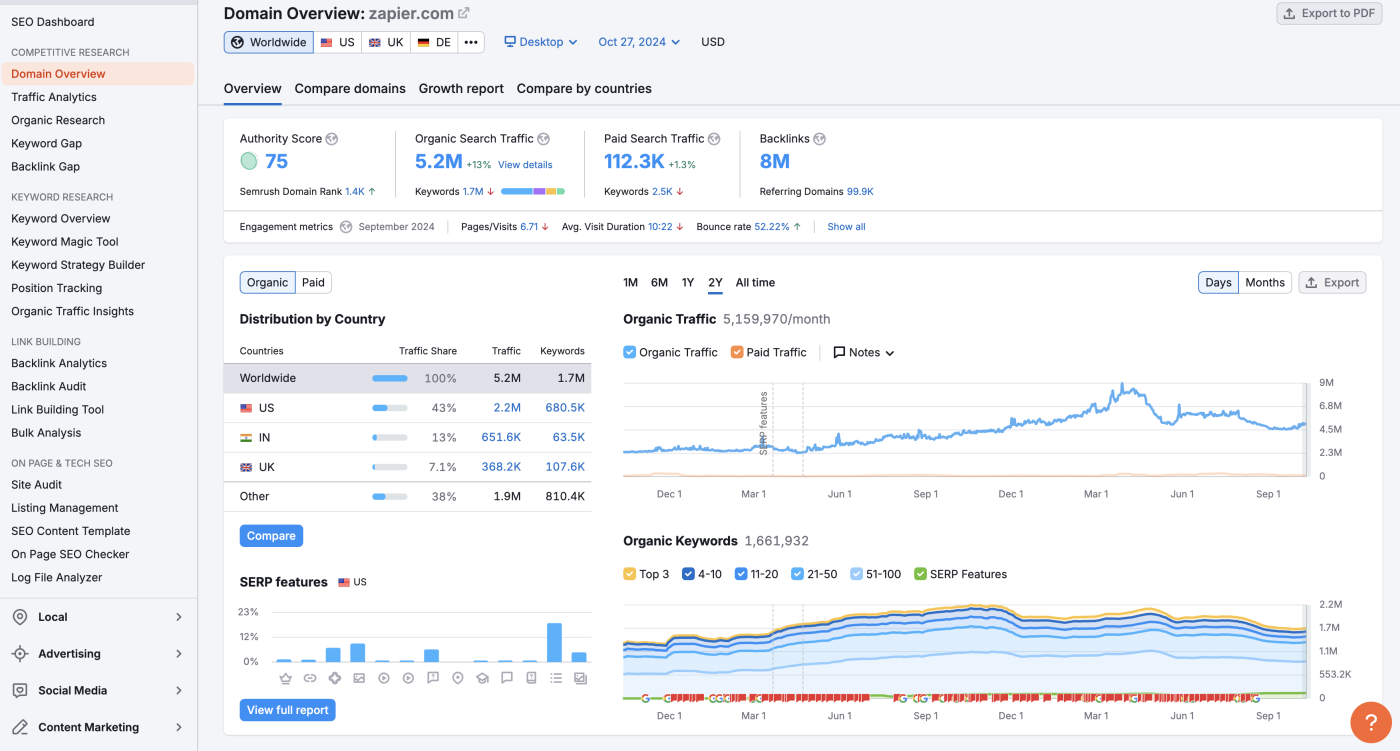
Task: Click the plain speech-bubble SERP feature icon
Action: coord(507,678)
